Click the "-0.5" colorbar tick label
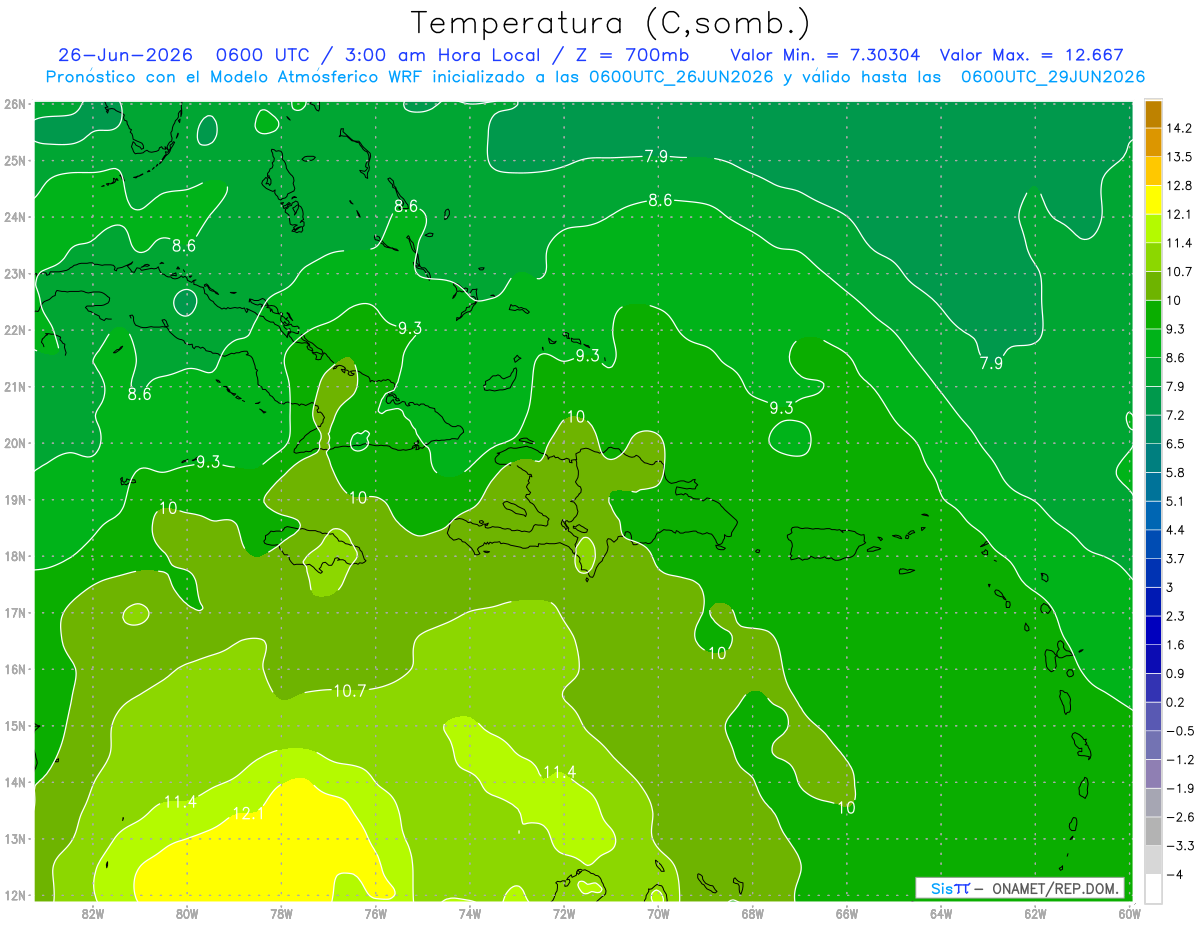Image resolution: width=1200 pixels, height=927 pixels. click(1180, 730)
